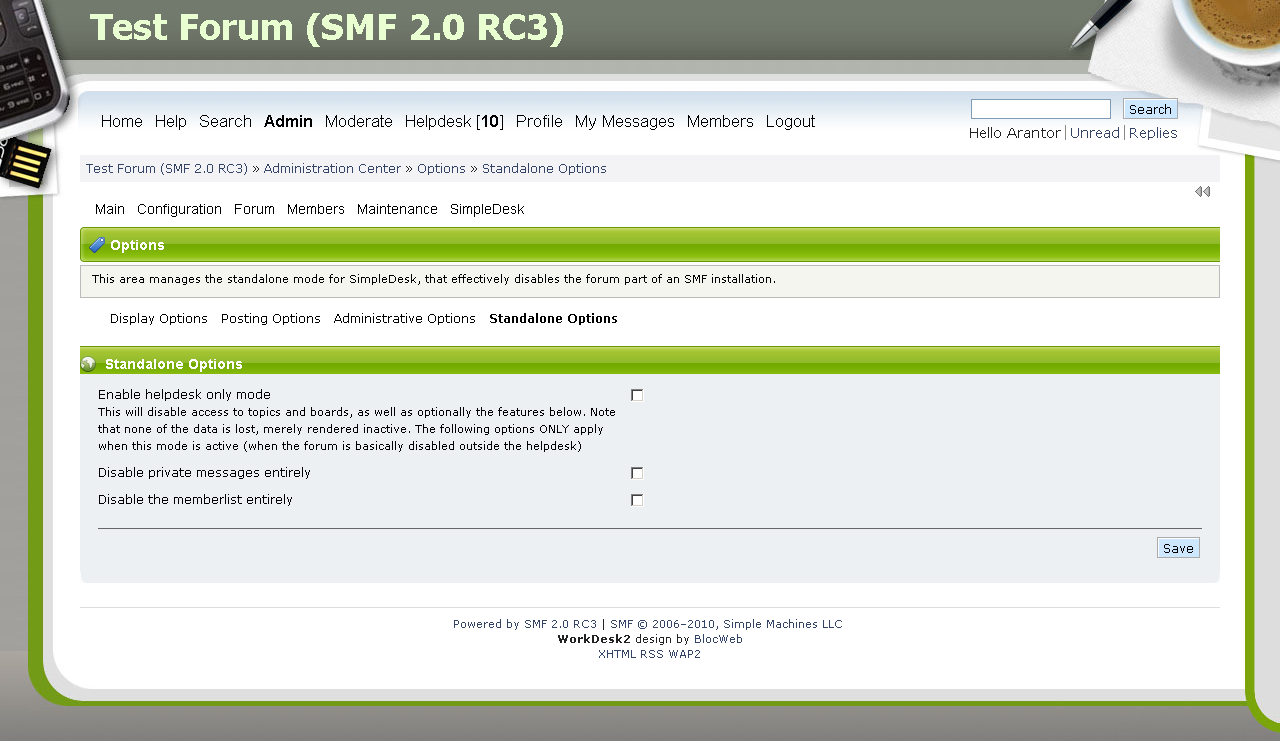Click the Test Forum header title
Image resolution: width=1280 pixels, height=741 pixels.
coord(327,28)
